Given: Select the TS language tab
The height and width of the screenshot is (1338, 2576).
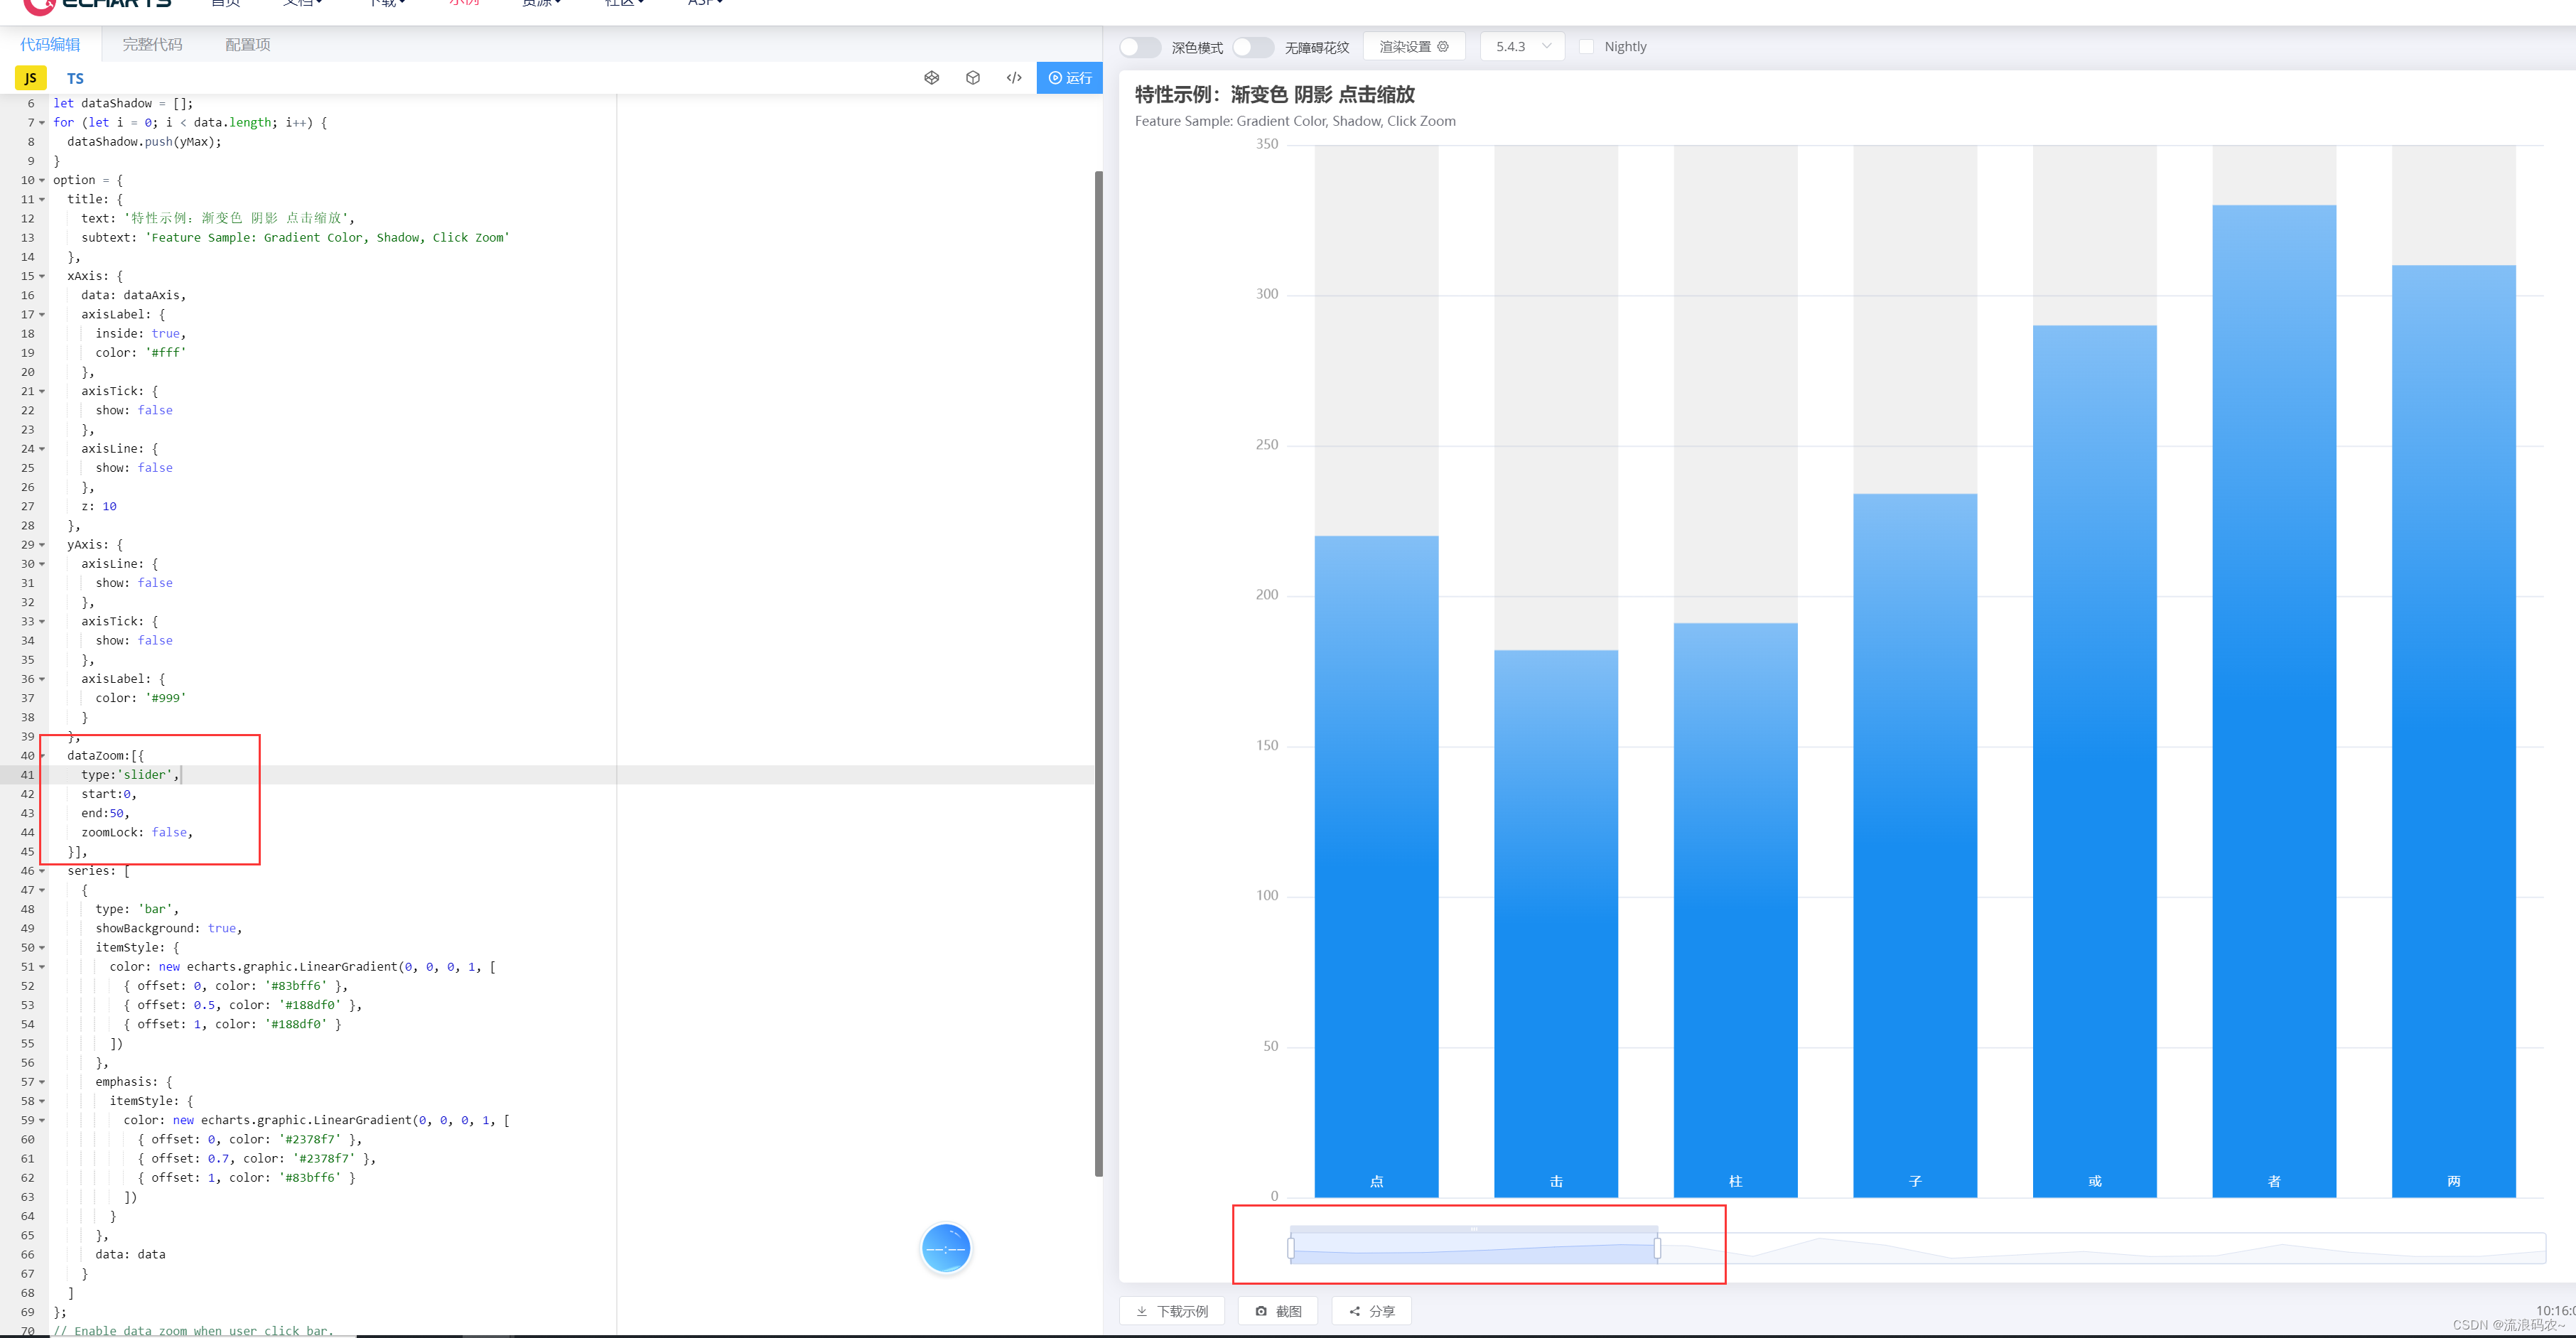Looking at the screenshot, I should click(75, 78).
